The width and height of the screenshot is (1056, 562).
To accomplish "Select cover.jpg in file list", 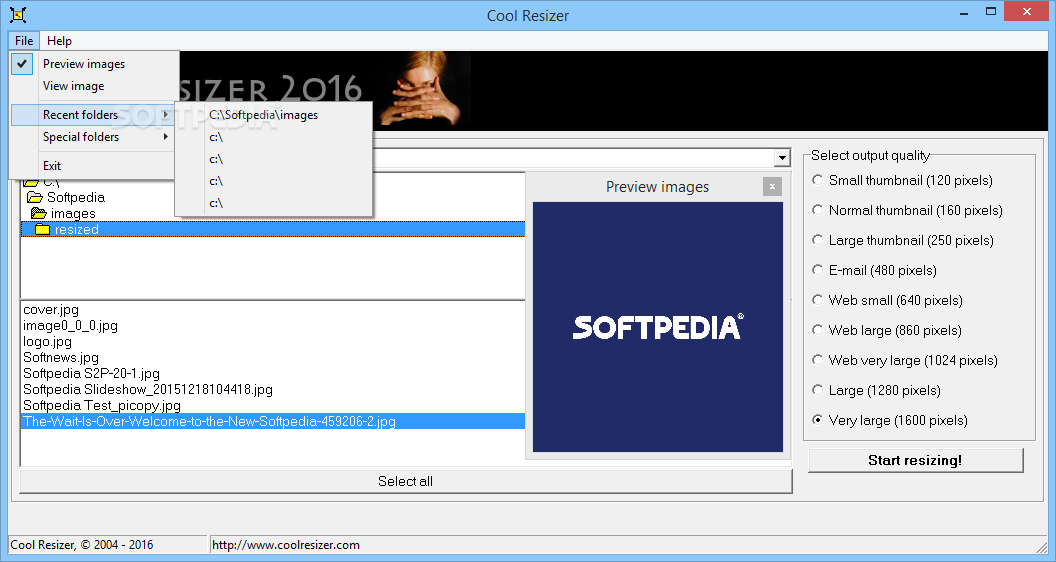I will click(x=51, y=310).
